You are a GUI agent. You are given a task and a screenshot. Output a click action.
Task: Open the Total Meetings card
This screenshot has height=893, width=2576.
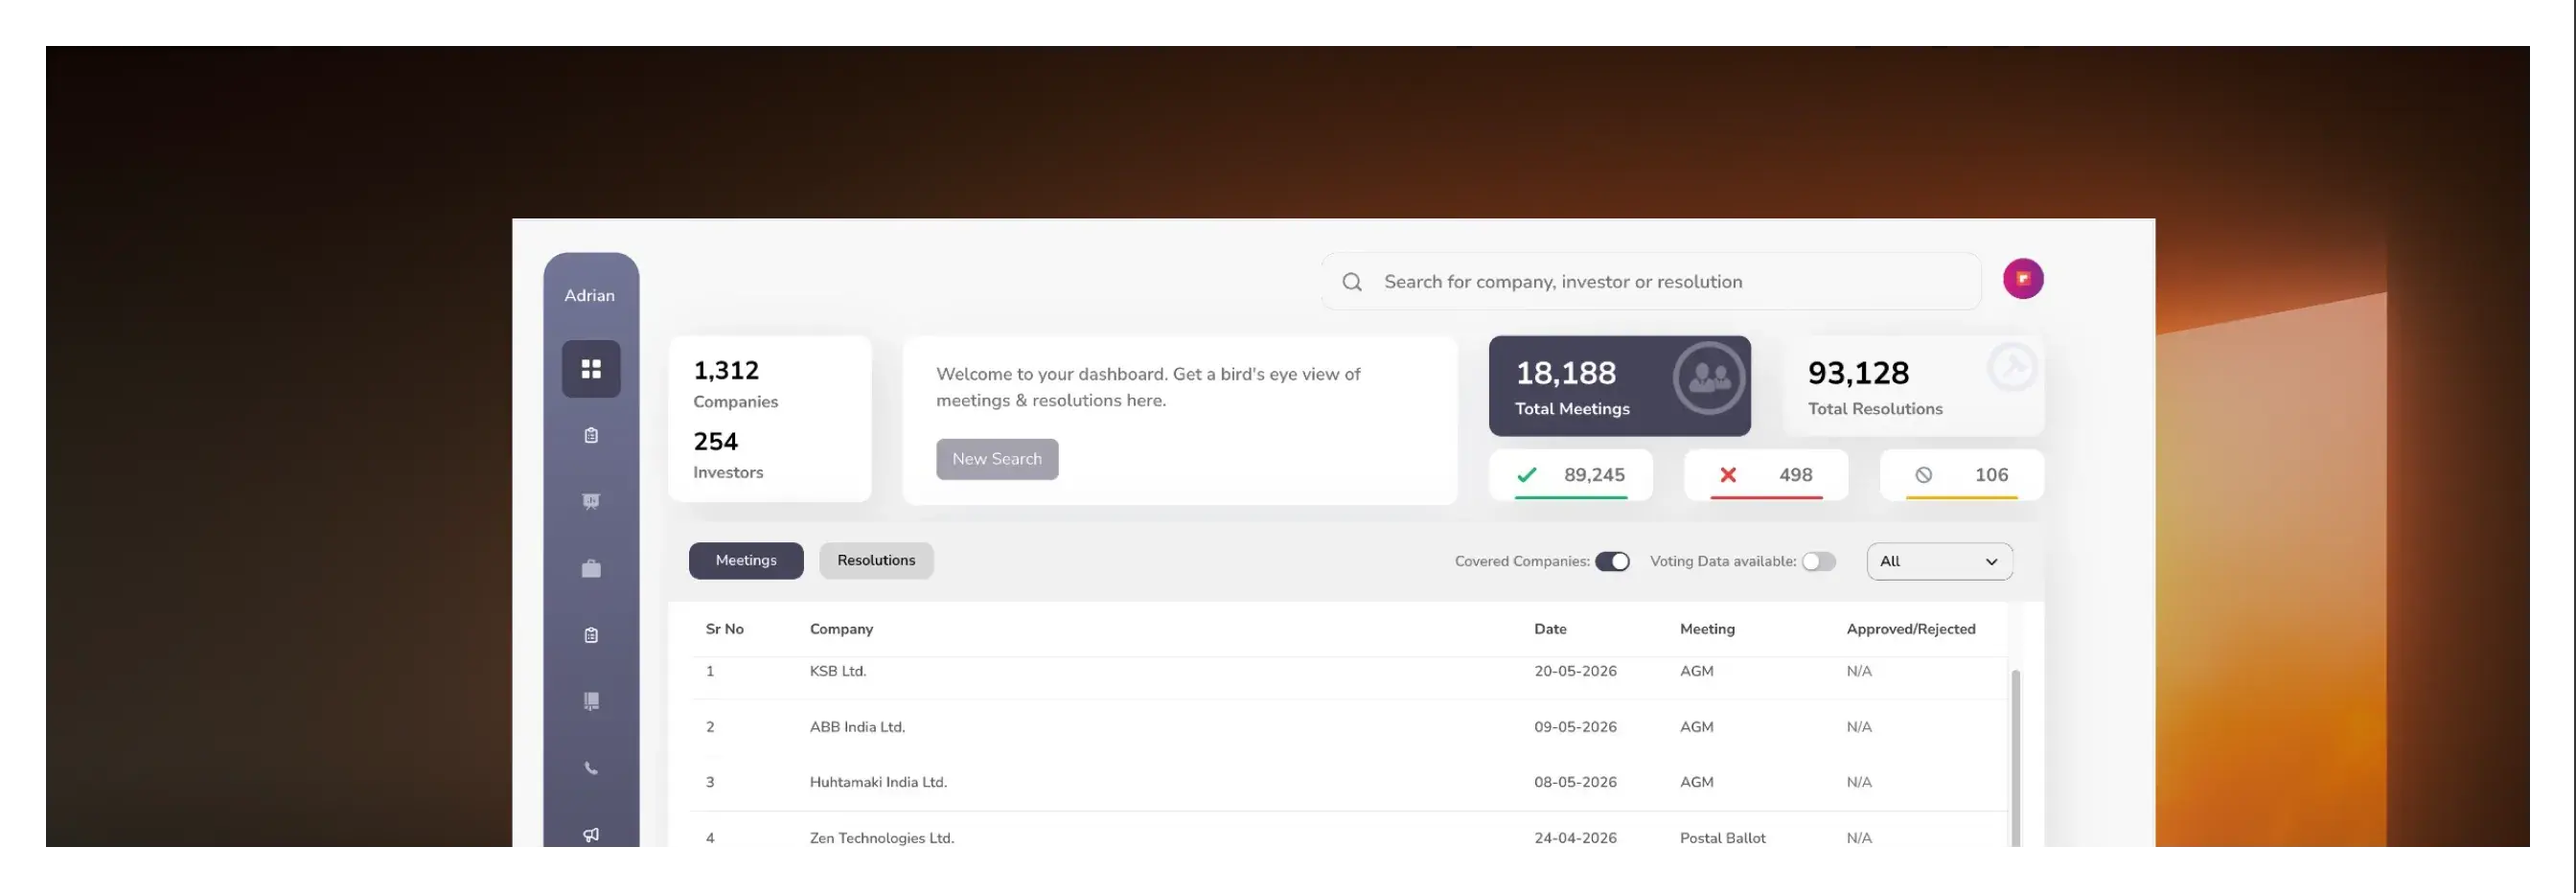pos(1619,386)
